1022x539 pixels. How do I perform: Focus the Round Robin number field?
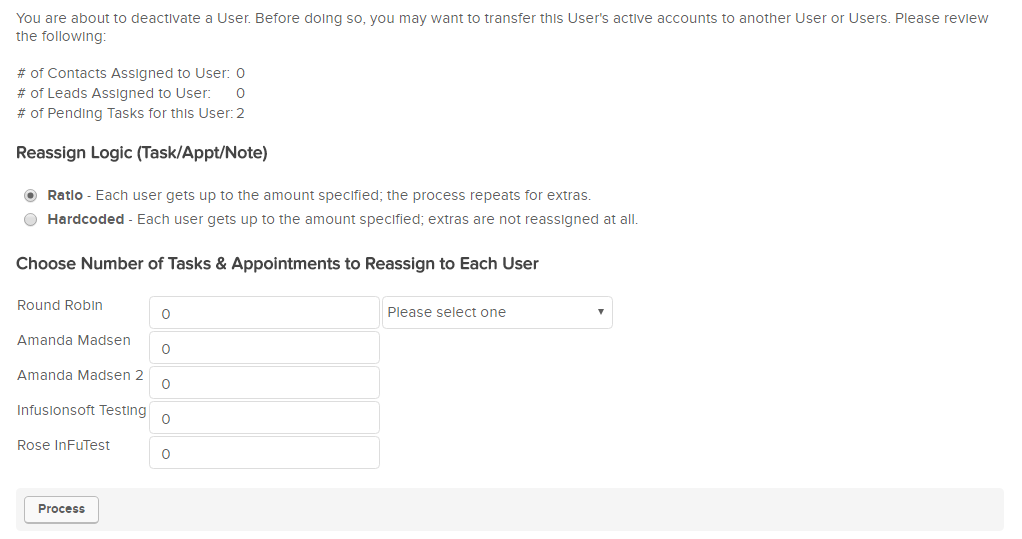(x=264, y=313)
